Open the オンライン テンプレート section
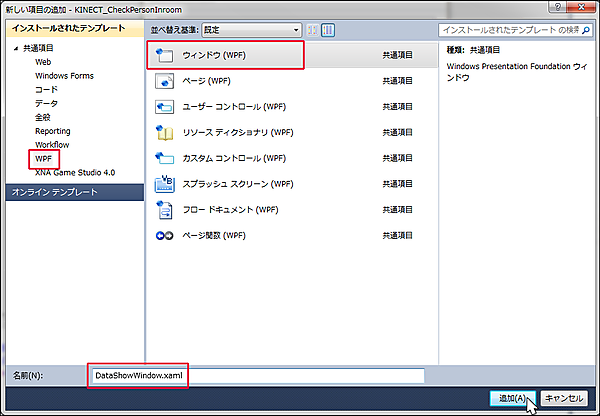600x416 pixels. click(75, 192)
